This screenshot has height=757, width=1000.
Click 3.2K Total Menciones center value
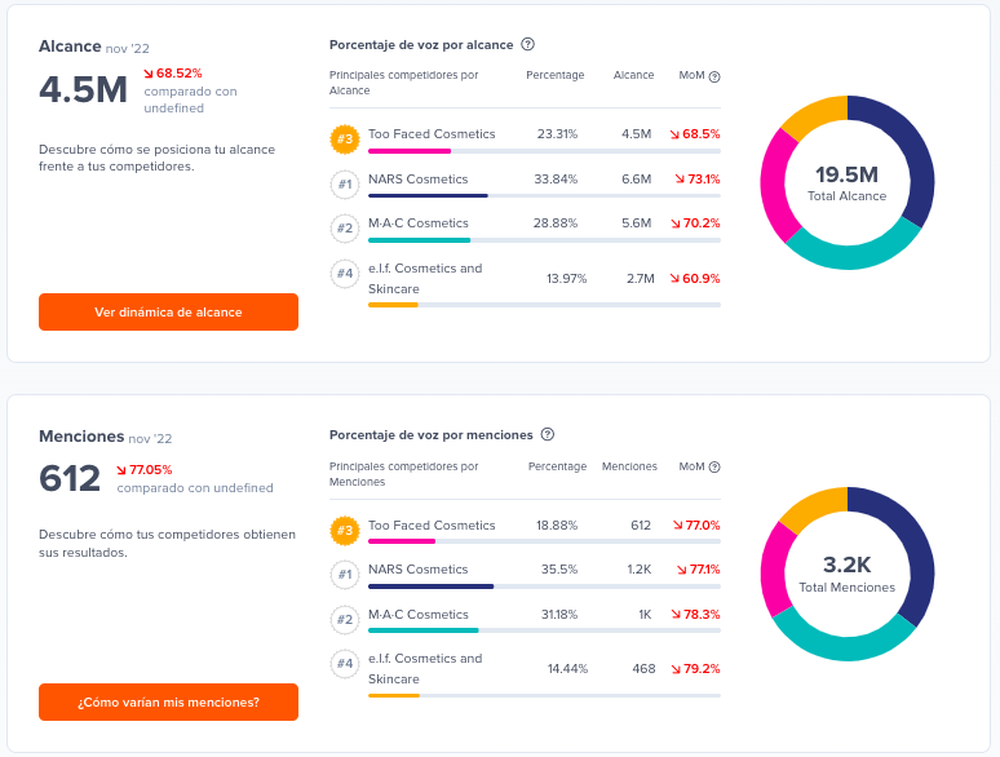click(847, 565)
